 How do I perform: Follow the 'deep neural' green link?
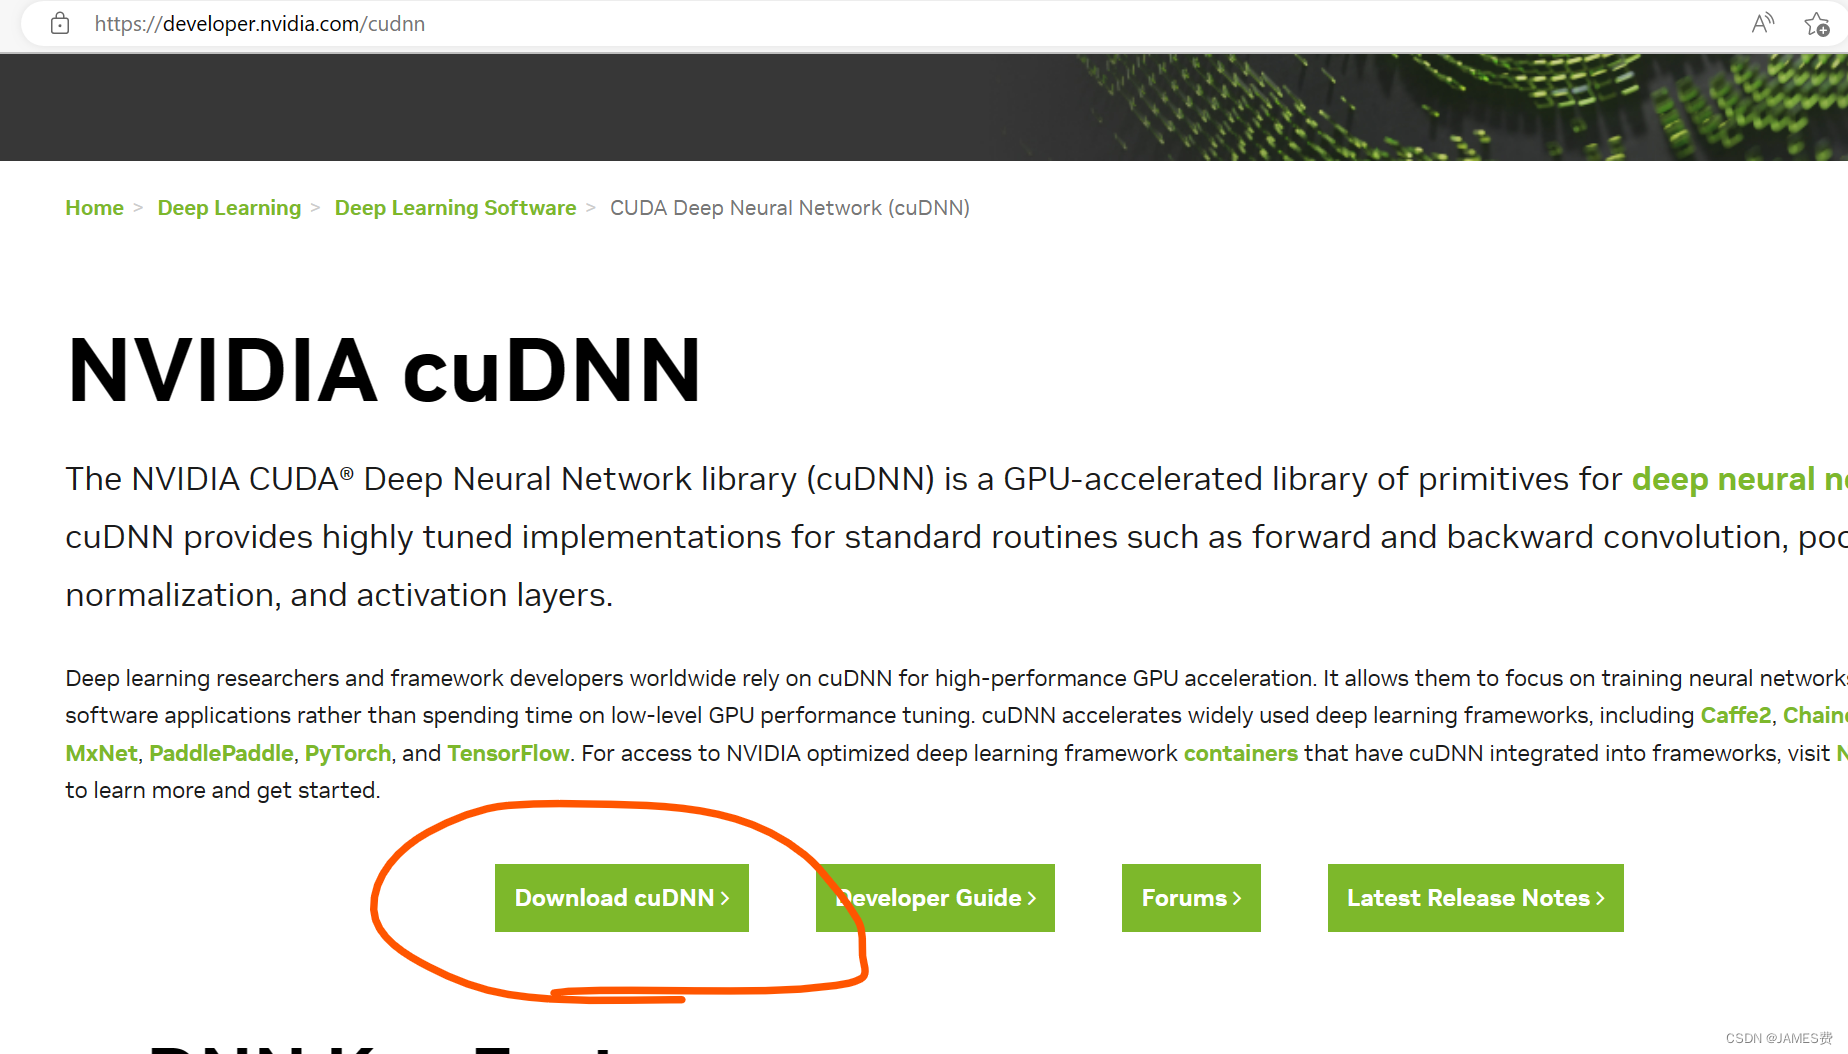1739,479
